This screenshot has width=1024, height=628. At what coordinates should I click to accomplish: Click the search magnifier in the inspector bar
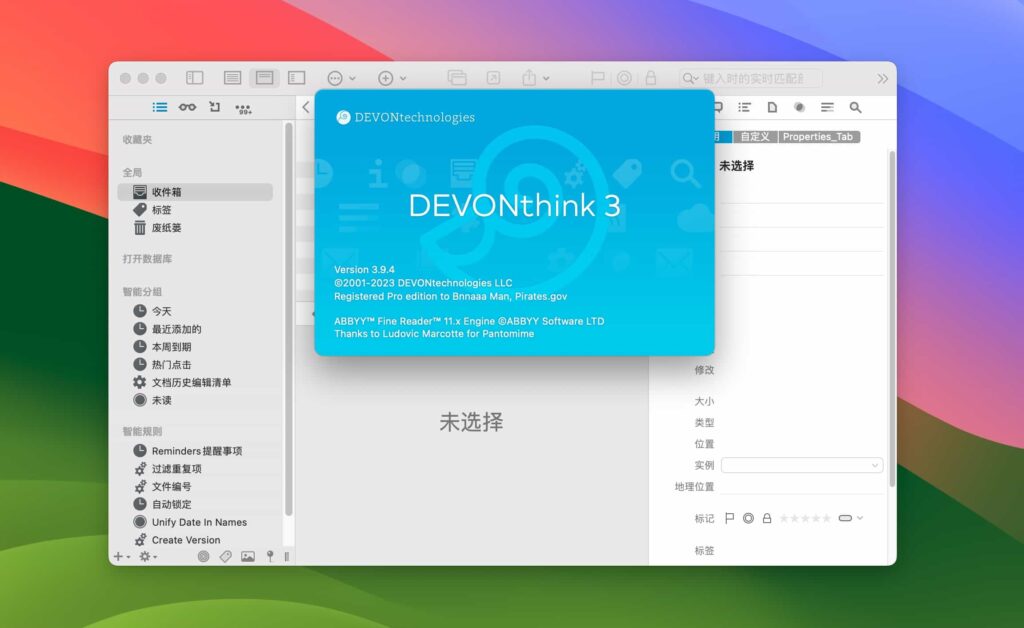pos(855,107)
